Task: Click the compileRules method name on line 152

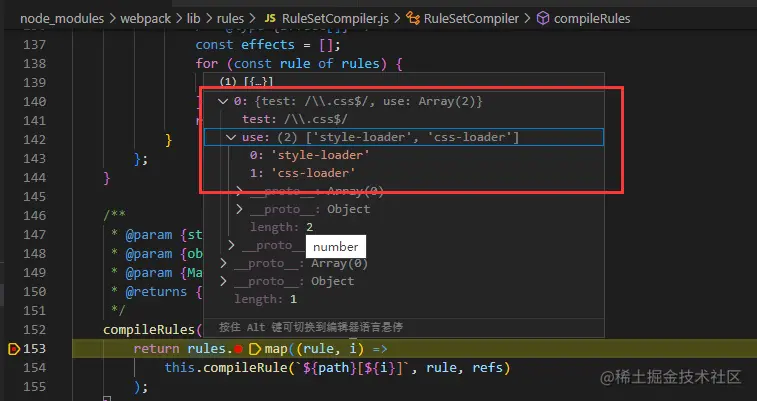Action: click(149, 330)
